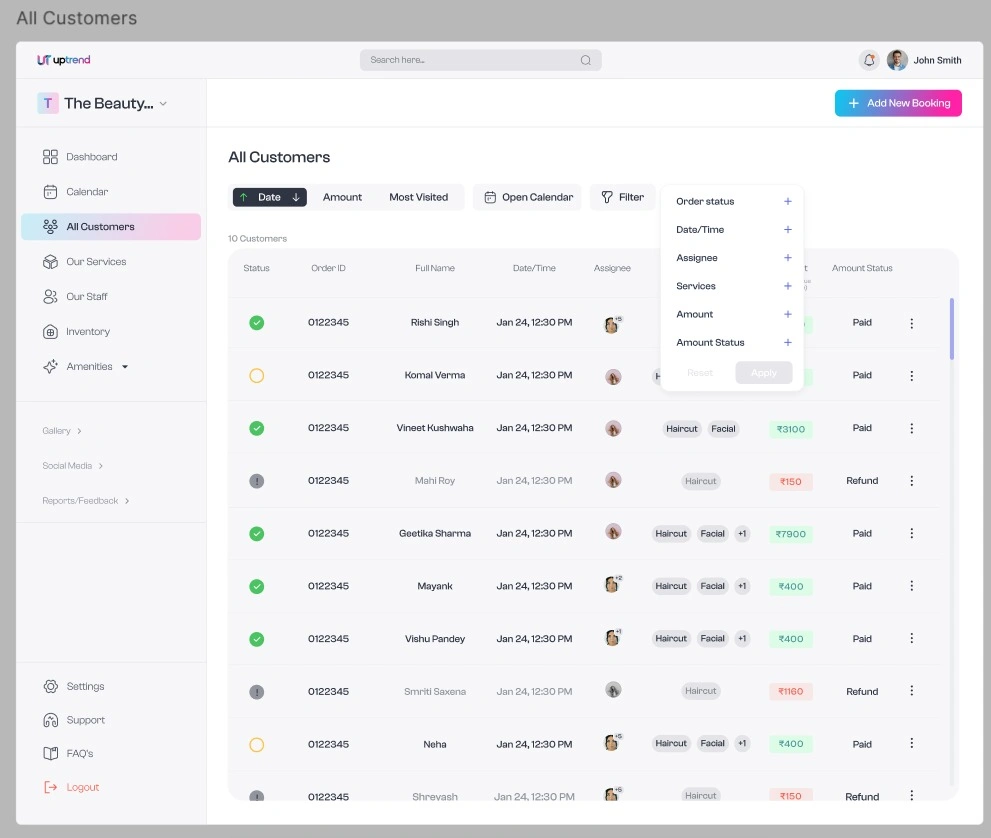Click the uptrend logo

(x=64, y=60)
